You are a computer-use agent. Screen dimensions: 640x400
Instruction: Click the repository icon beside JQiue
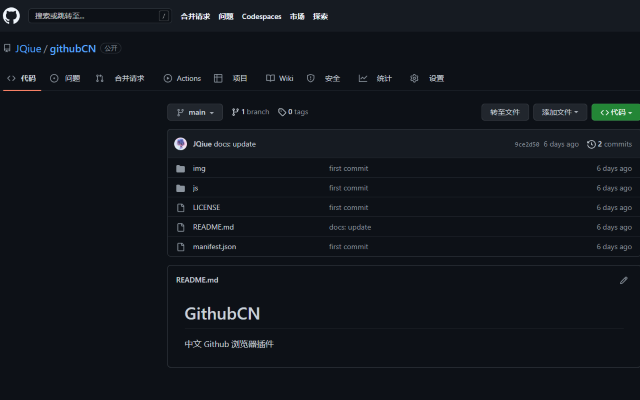pyautogui.click(x=7, y=48)
